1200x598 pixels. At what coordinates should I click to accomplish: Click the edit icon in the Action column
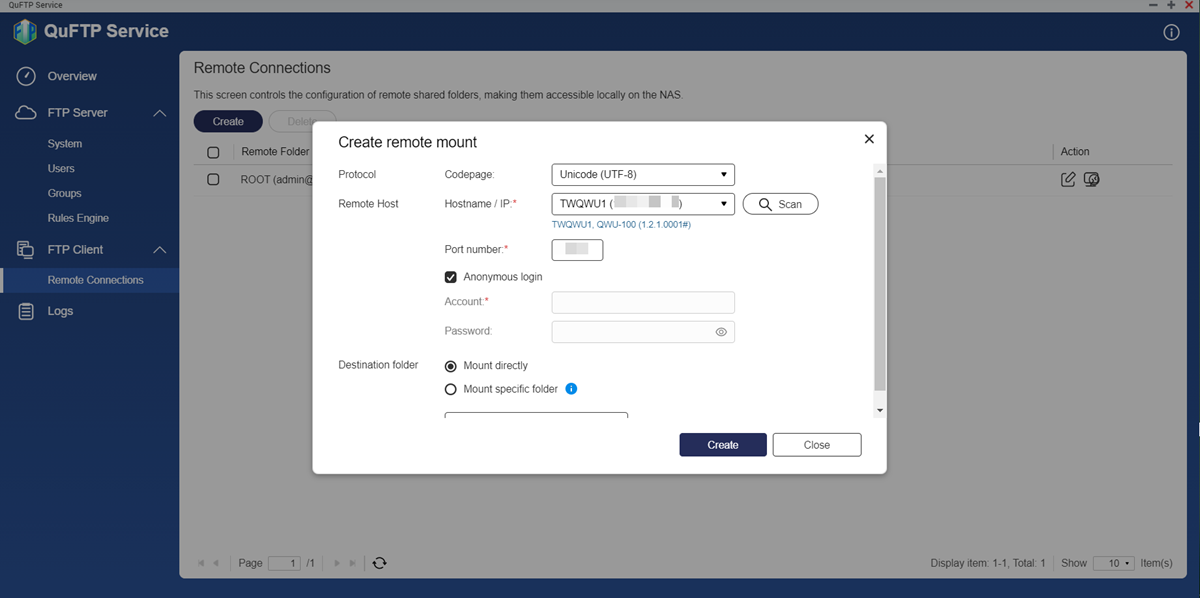pyautogui.click(x=1069, y=179)
